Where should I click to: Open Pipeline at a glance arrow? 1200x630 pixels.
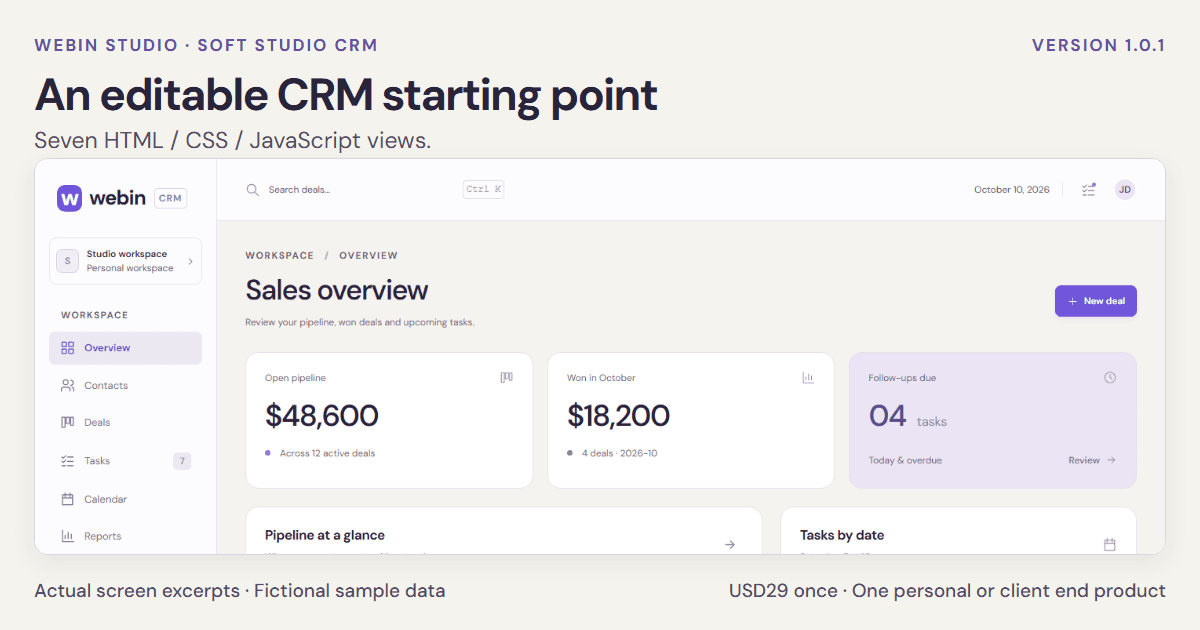(x=730, y=544)
